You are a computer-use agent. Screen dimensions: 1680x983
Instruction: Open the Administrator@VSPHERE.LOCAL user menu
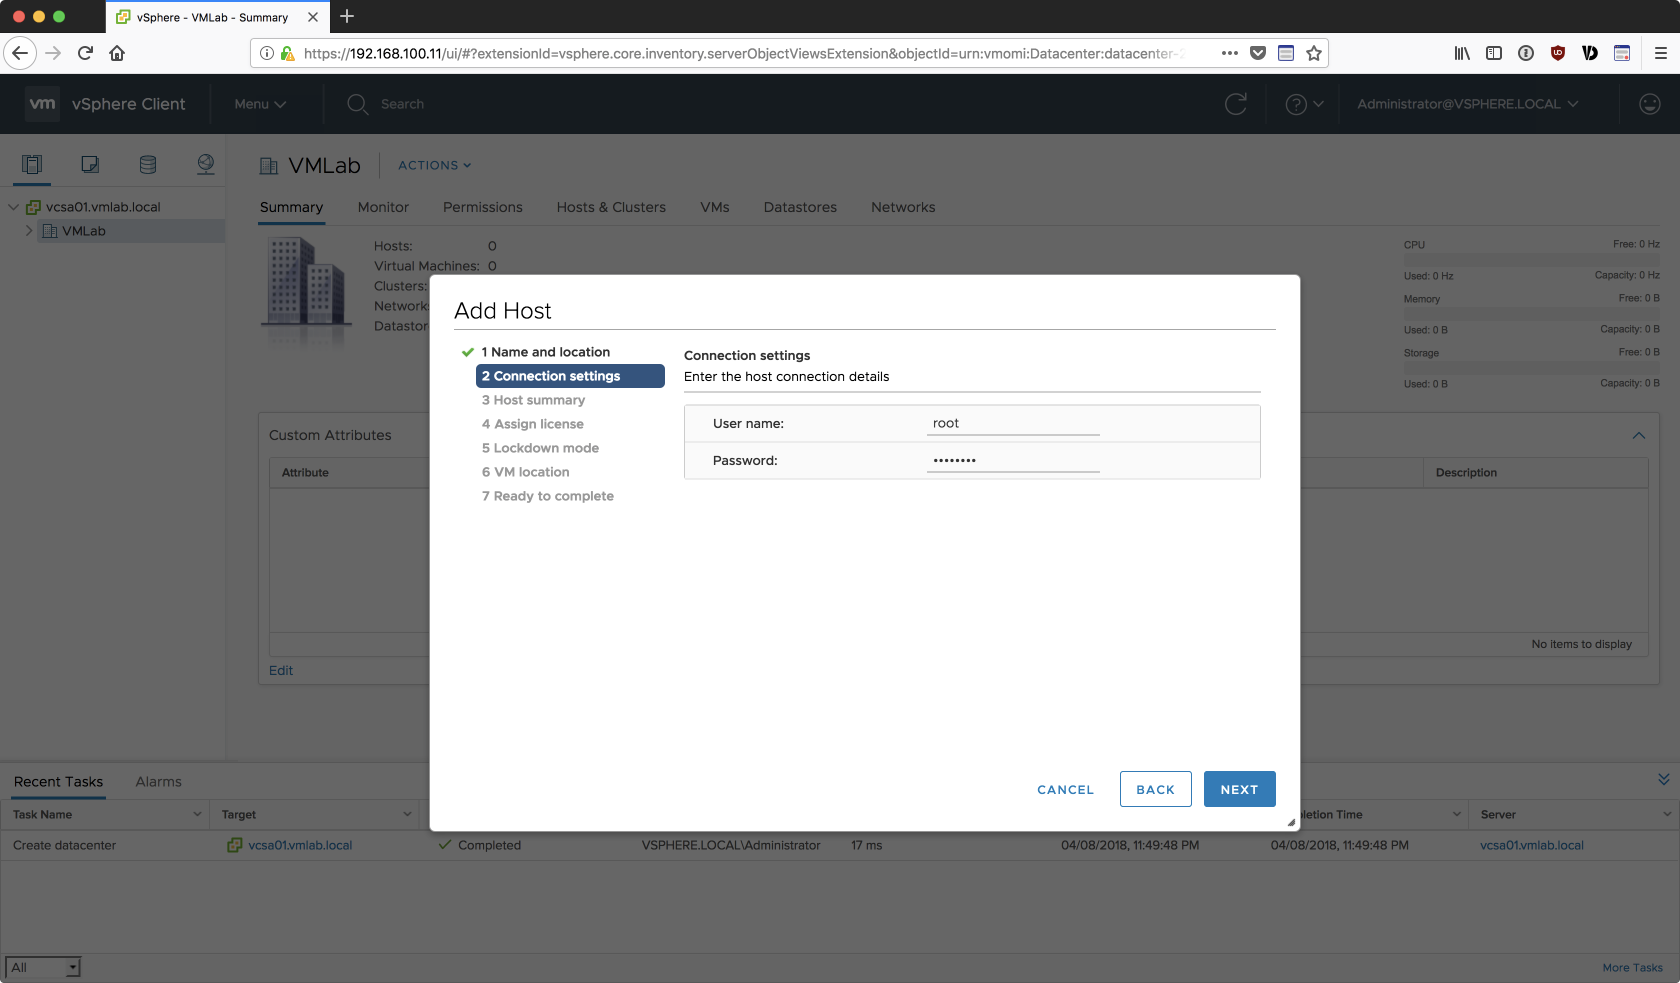[1467, 104]
